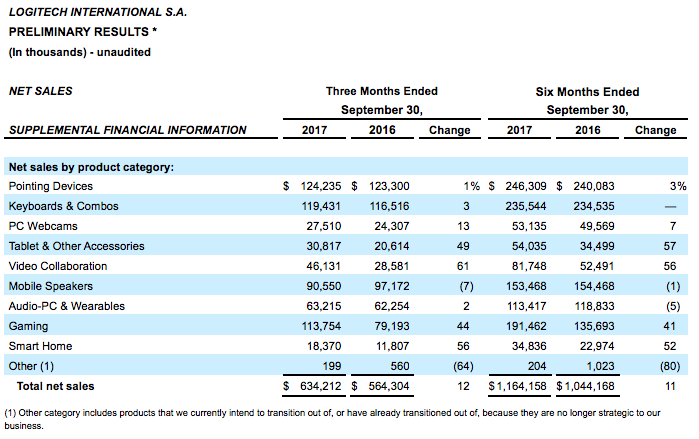Select the value 135,693
Image resolution: width=699 pixels, height=439 pixels.
click(x=594, y=326)
